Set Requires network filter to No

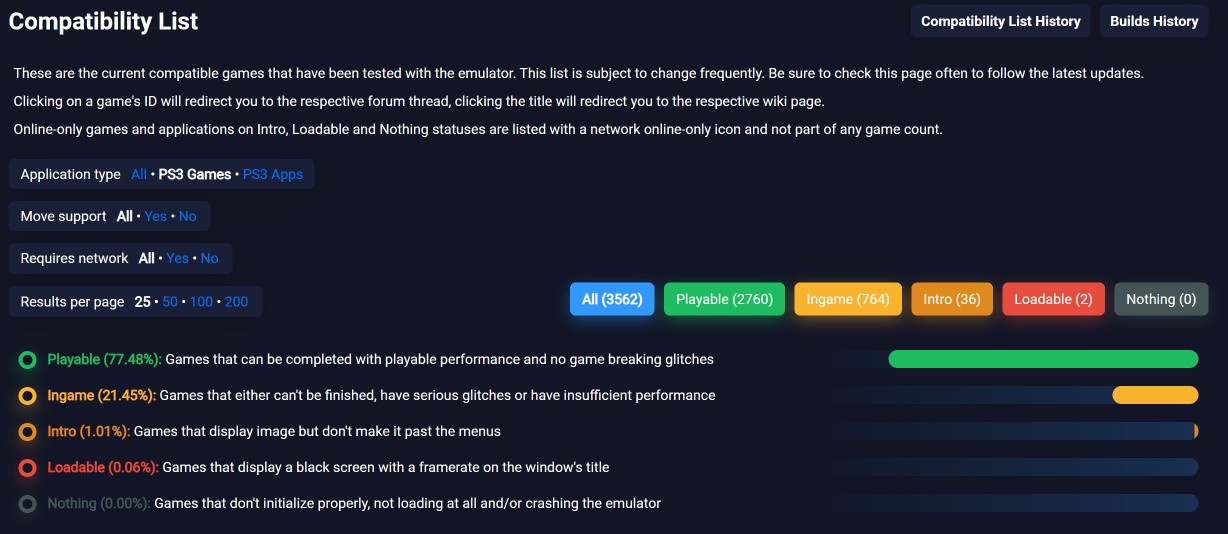[x=209, y=258]
